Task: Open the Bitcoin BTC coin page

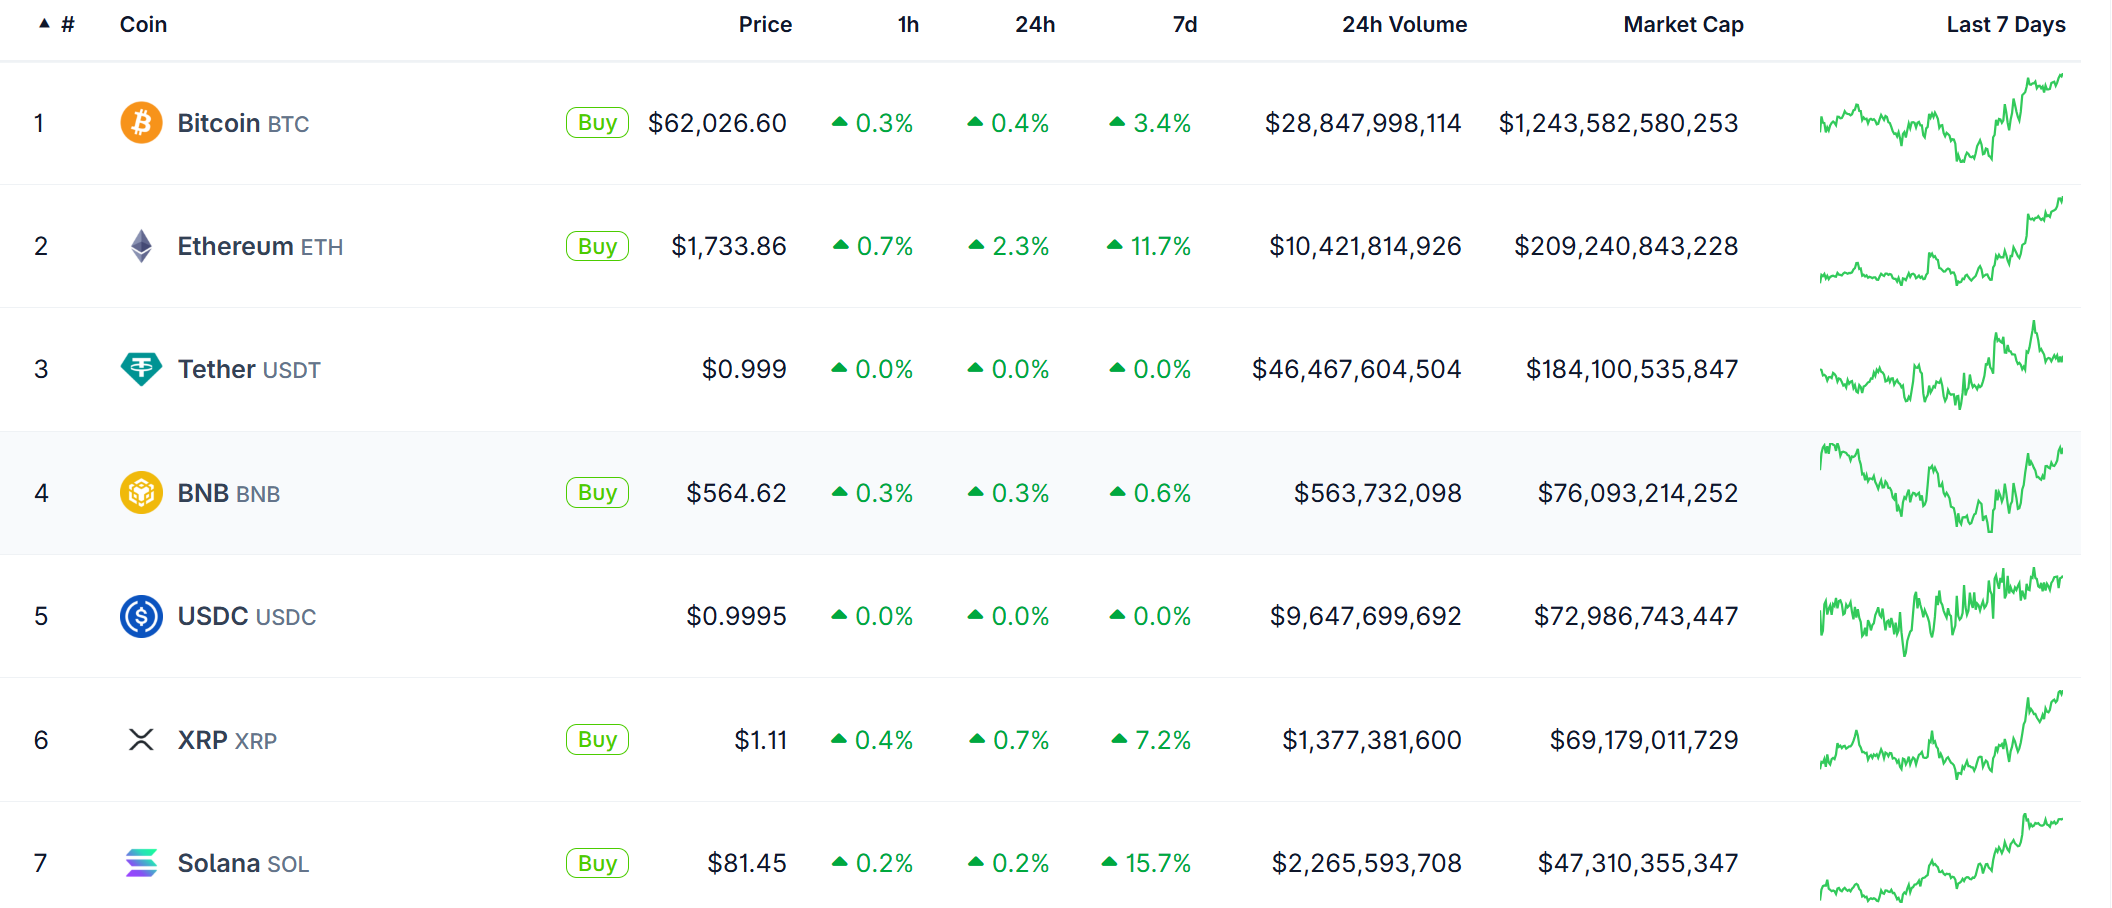Action: tap(243, 123)
